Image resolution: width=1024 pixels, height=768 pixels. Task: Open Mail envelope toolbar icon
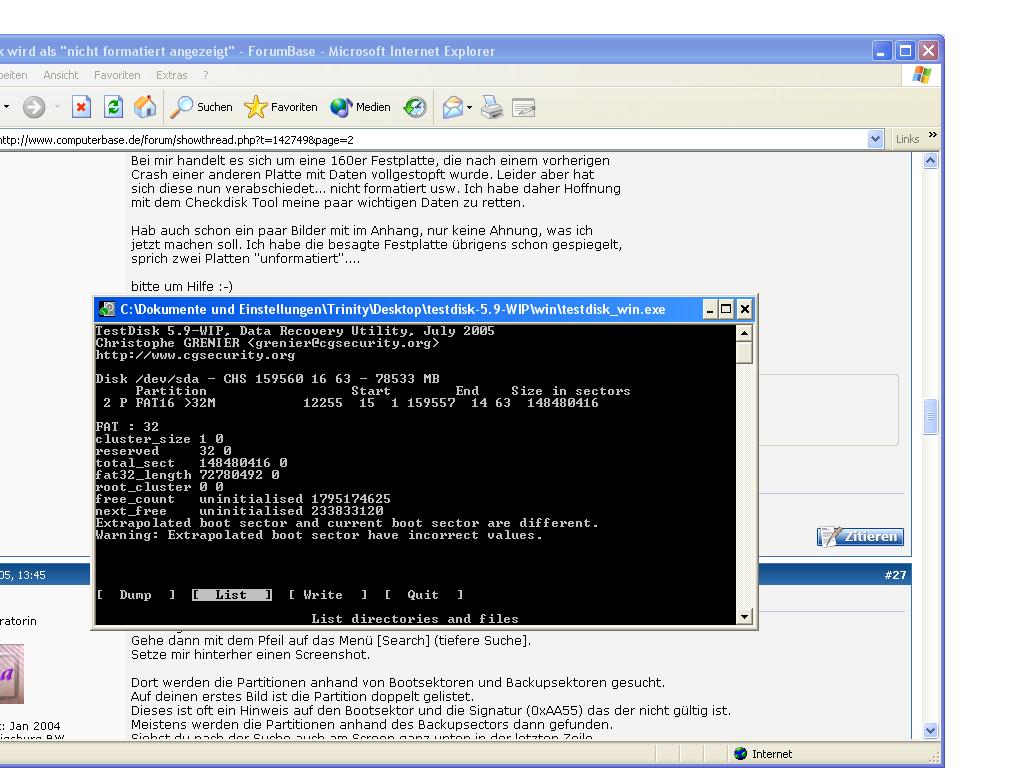(x=453, y=107)
